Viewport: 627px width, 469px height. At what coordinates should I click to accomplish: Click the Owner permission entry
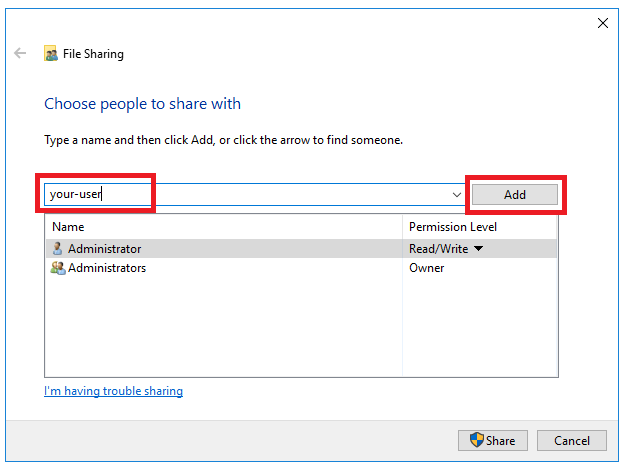(426, 267)
